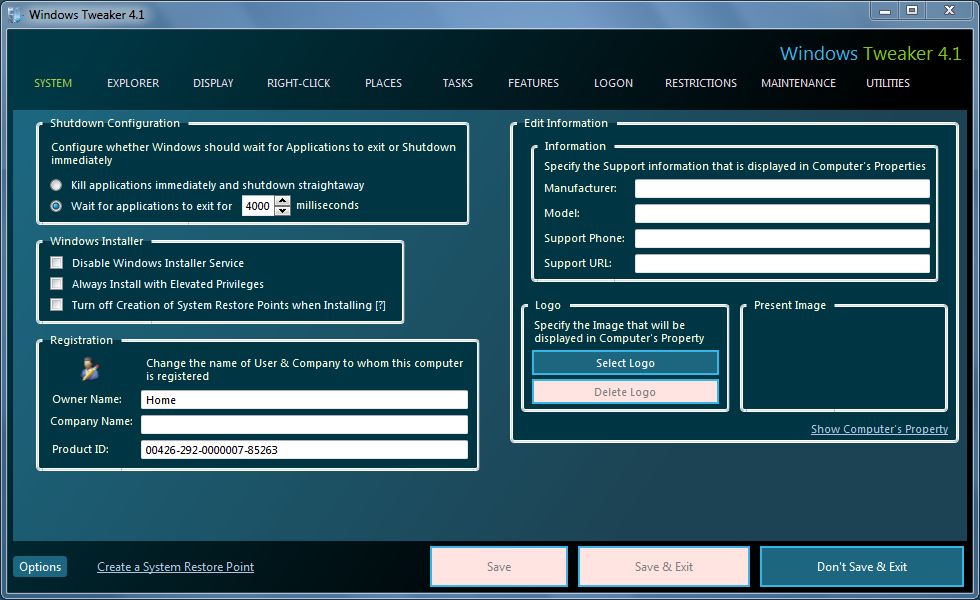Minimize the Windows Tweaker window

885,11
